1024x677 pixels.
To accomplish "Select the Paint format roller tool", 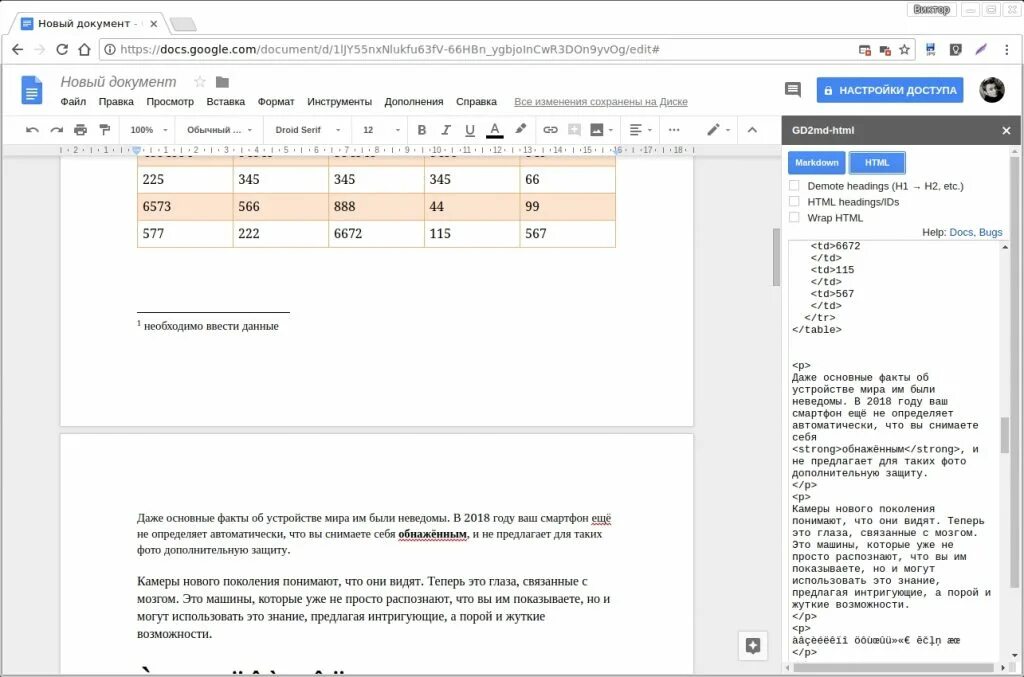I will coord(104,130).
